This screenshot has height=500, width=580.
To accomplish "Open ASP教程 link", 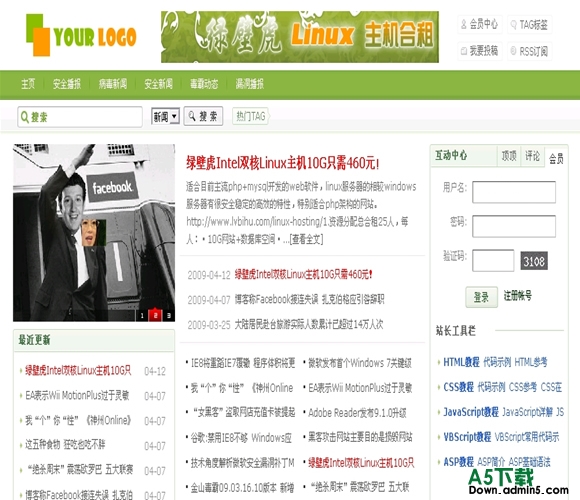I will point(458,462).
